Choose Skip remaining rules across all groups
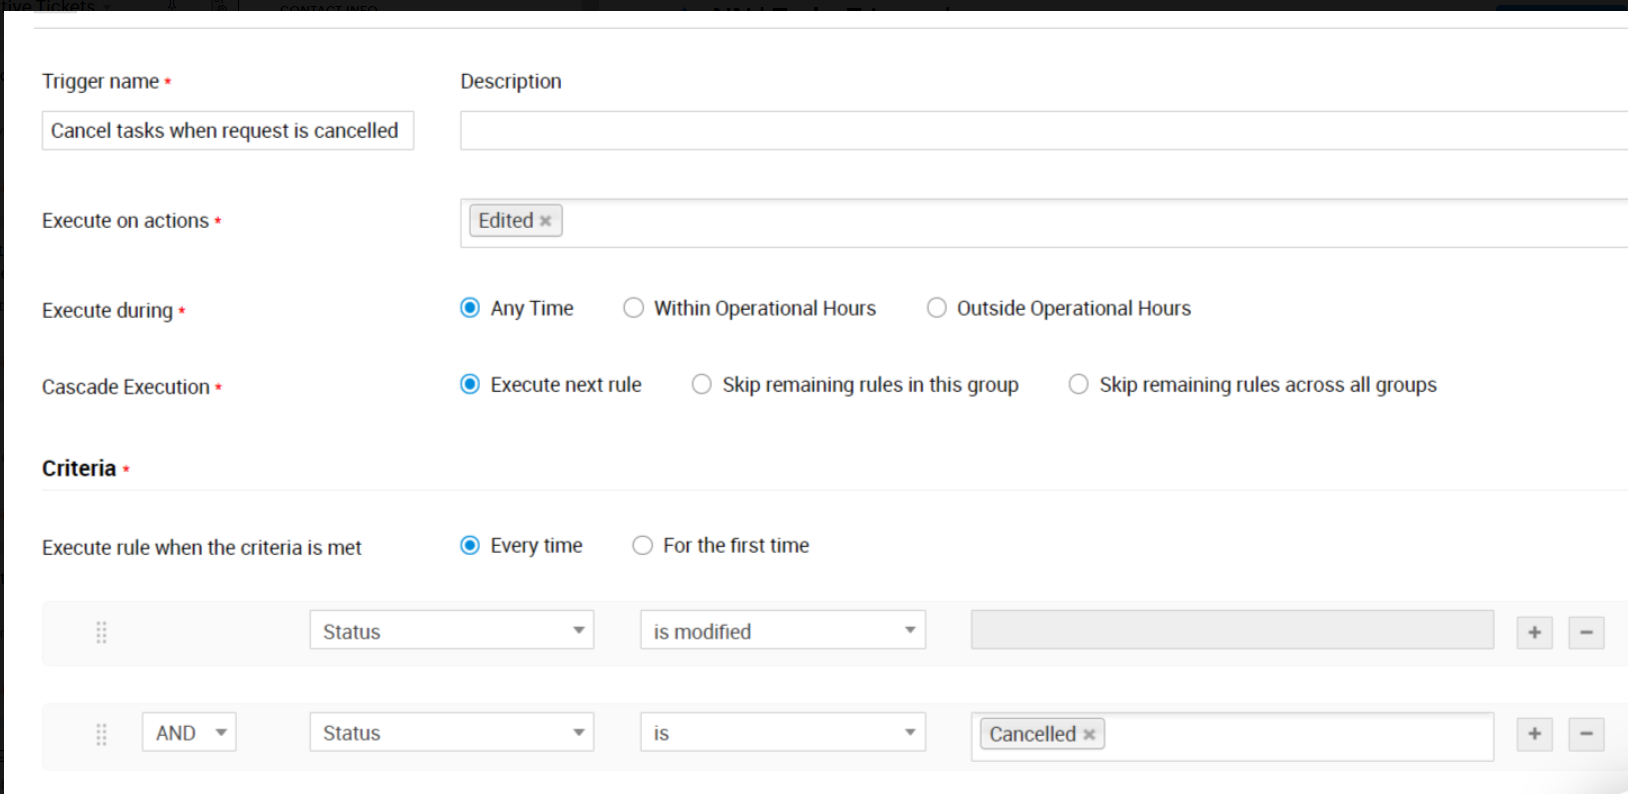 point(1079,385)
